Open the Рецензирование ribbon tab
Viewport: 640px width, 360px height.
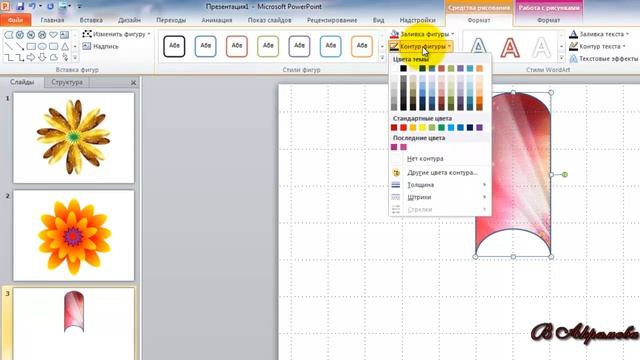[332, 20]
